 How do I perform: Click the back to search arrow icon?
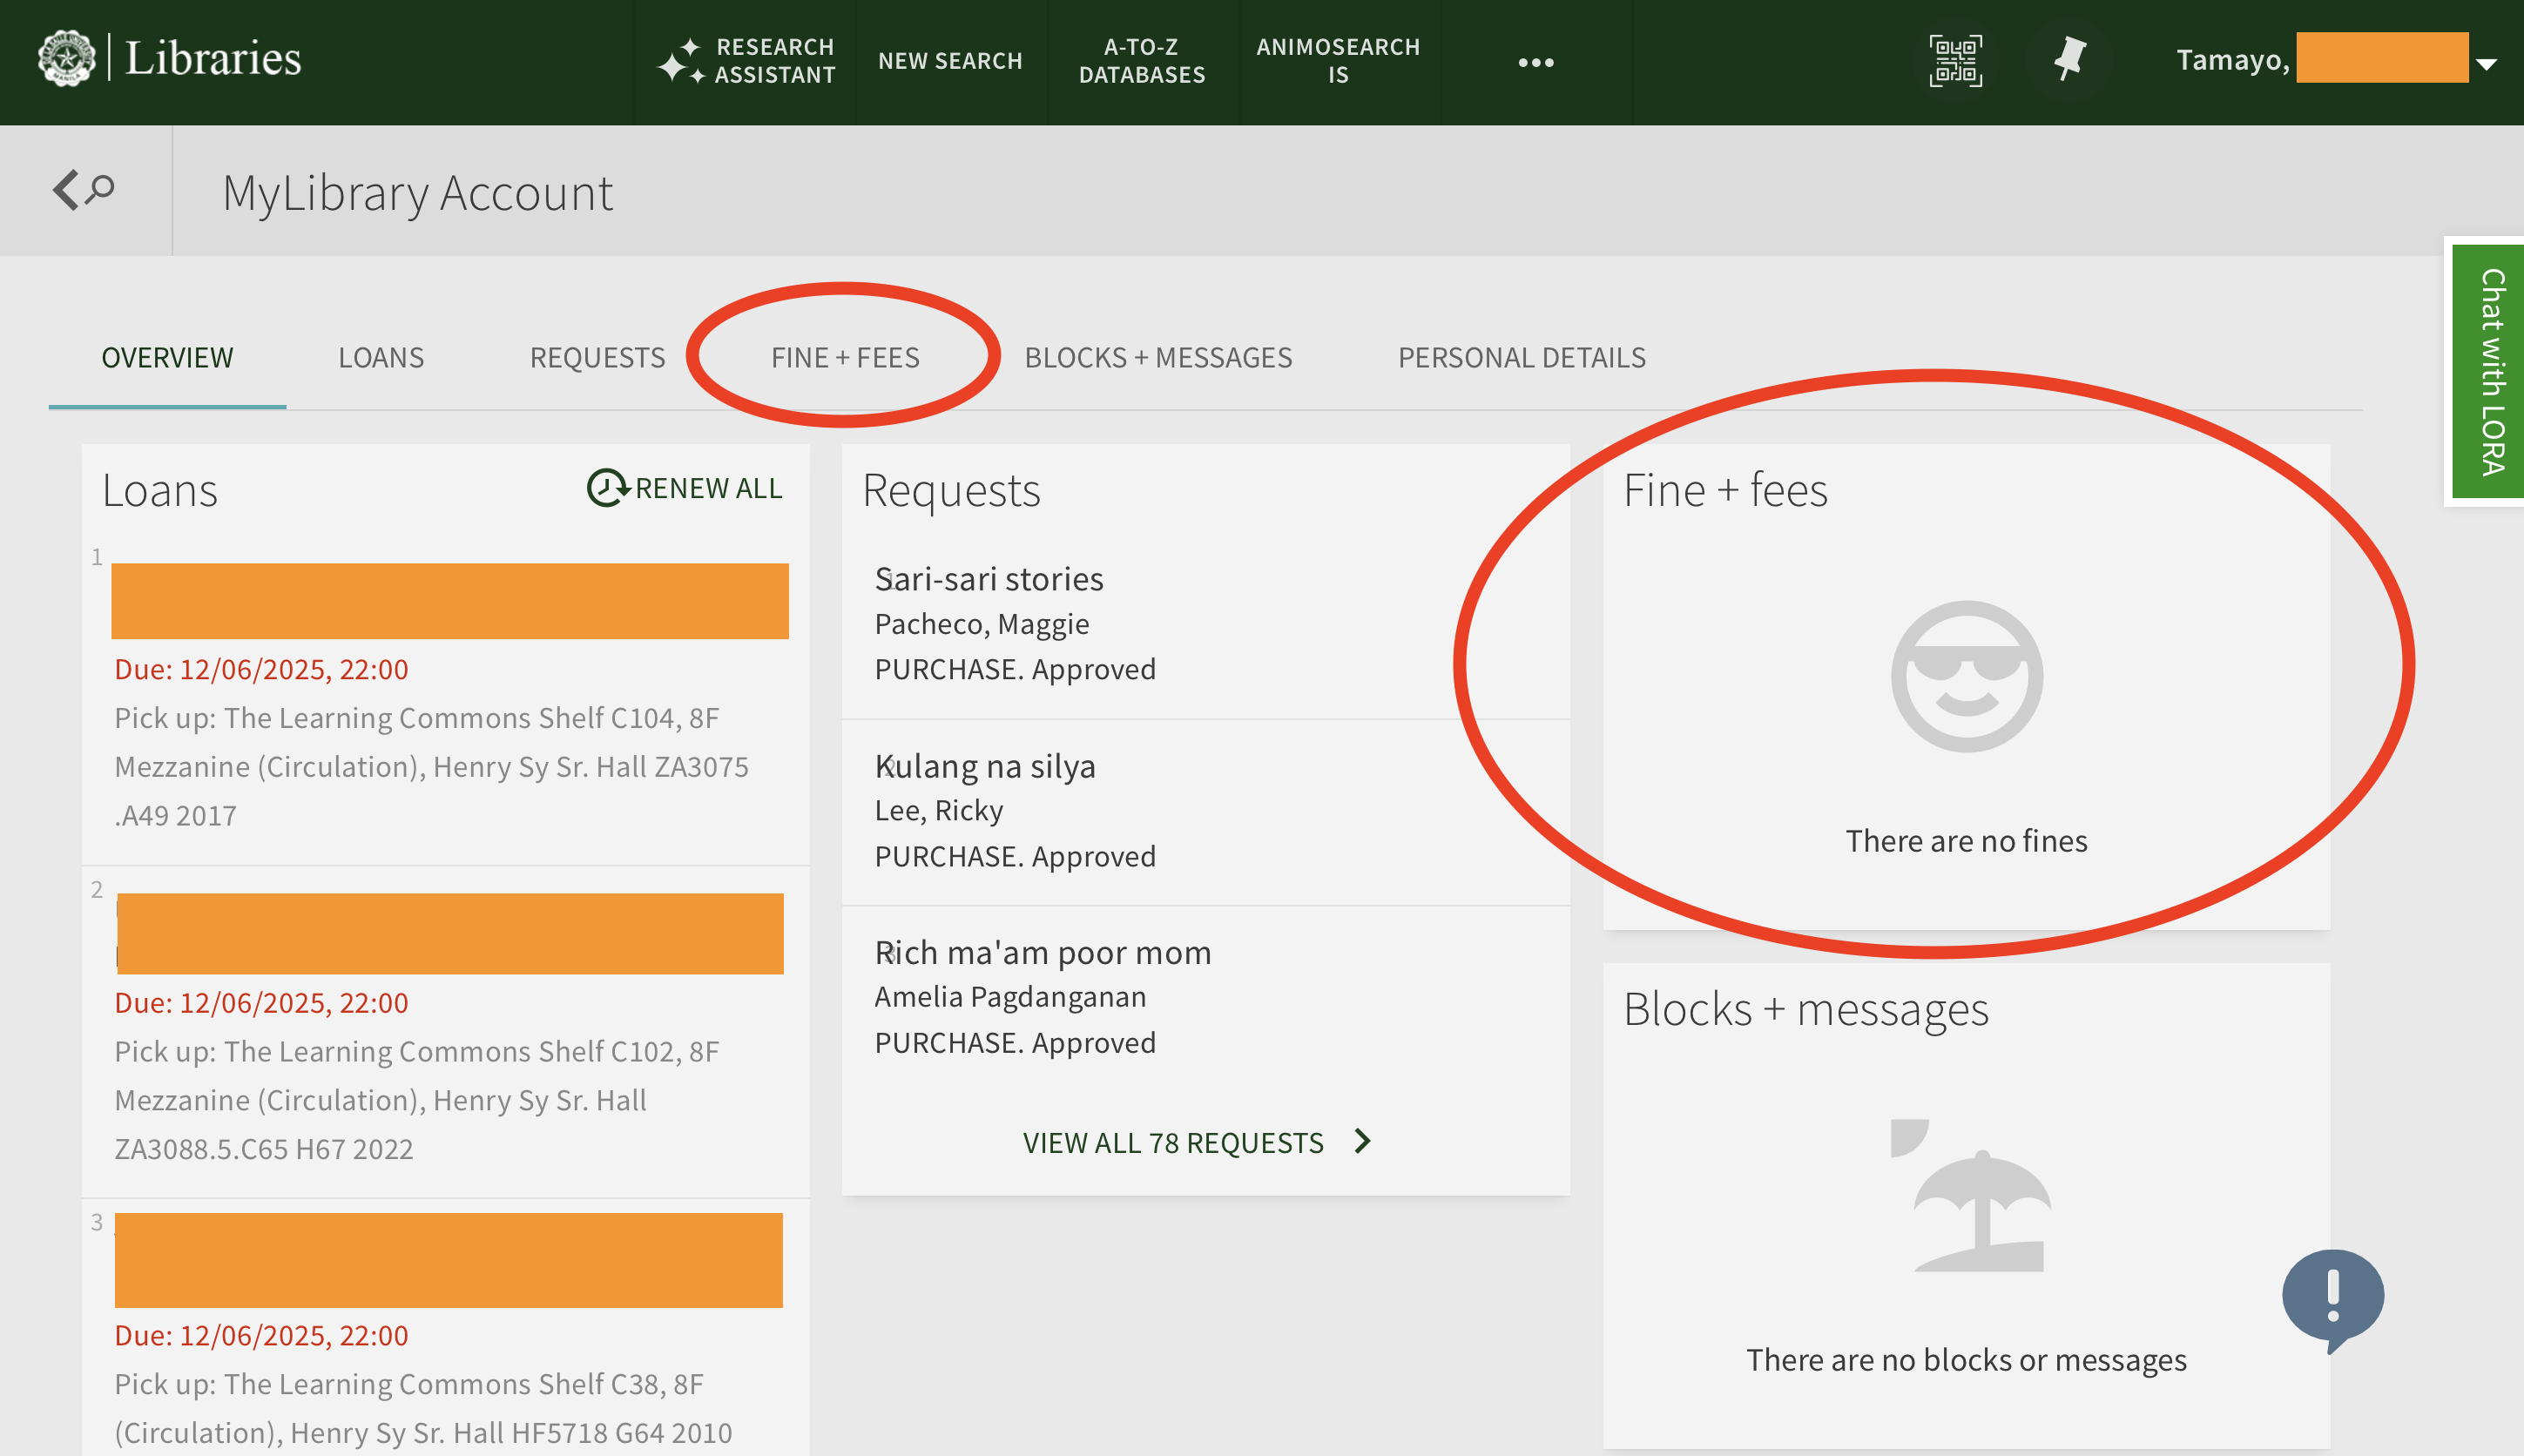tap(84, 190)
